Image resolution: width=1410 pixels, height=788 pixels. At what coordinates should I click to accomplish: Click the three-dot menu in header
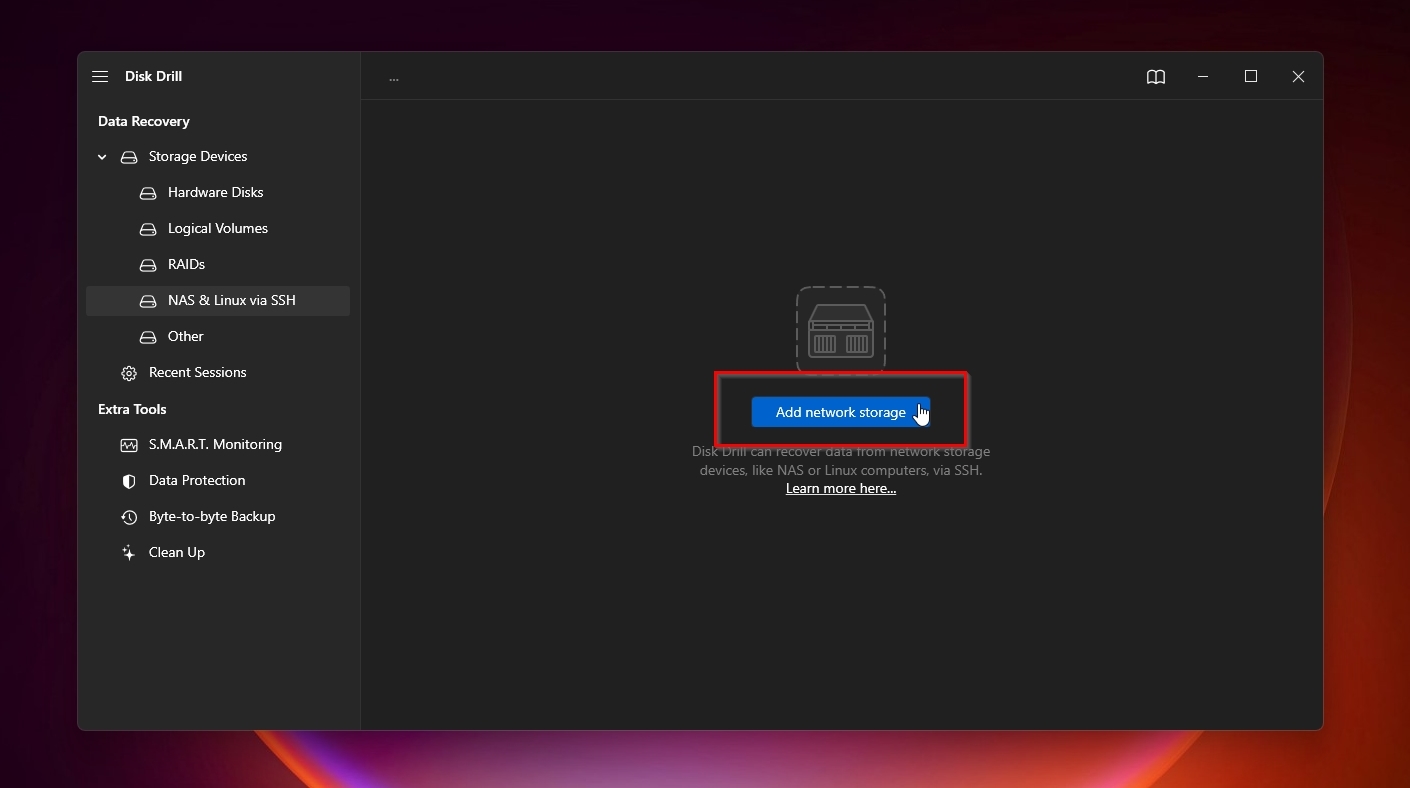tap(394, 78)
